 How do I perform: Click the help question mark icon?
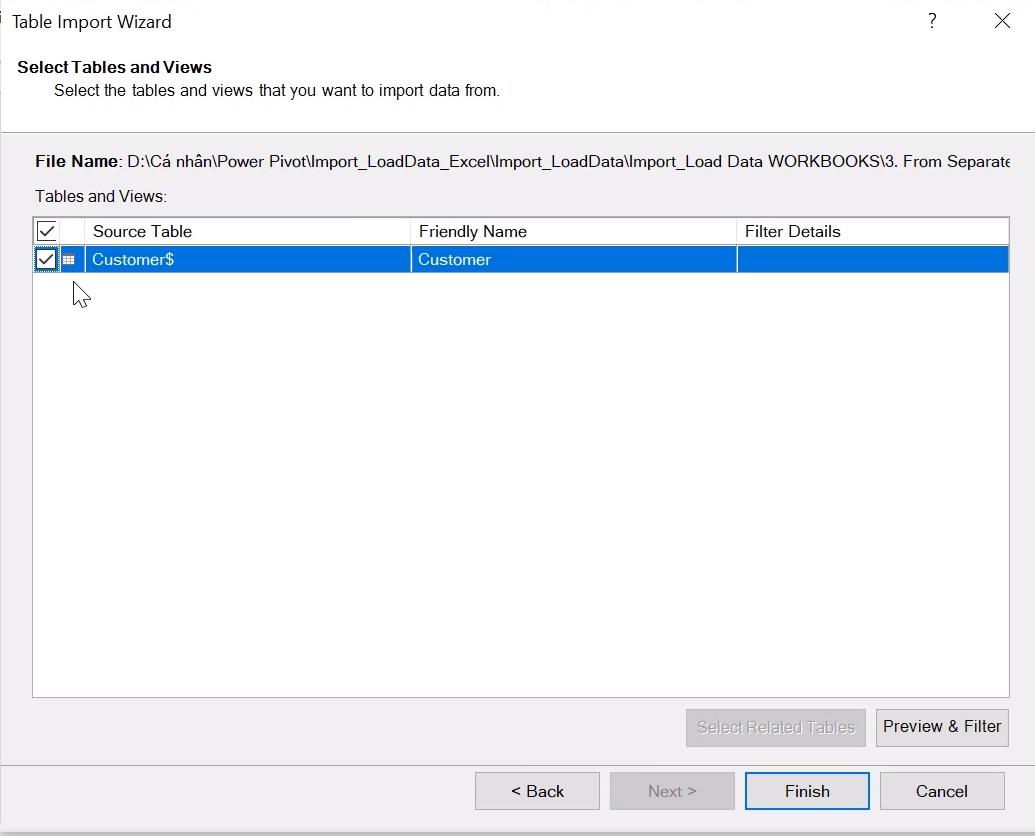click(932, 20)
